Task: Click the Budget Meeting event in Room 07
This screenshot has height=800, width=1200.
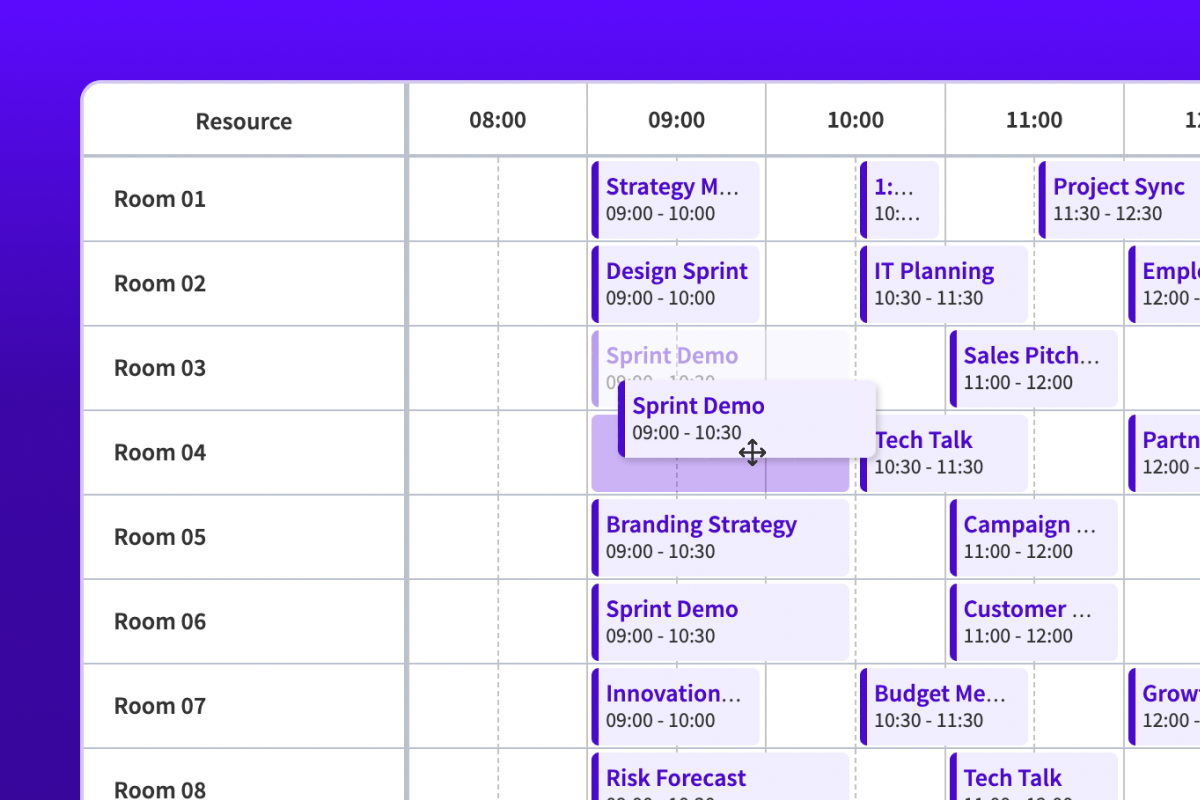Action: pos(944,706)
